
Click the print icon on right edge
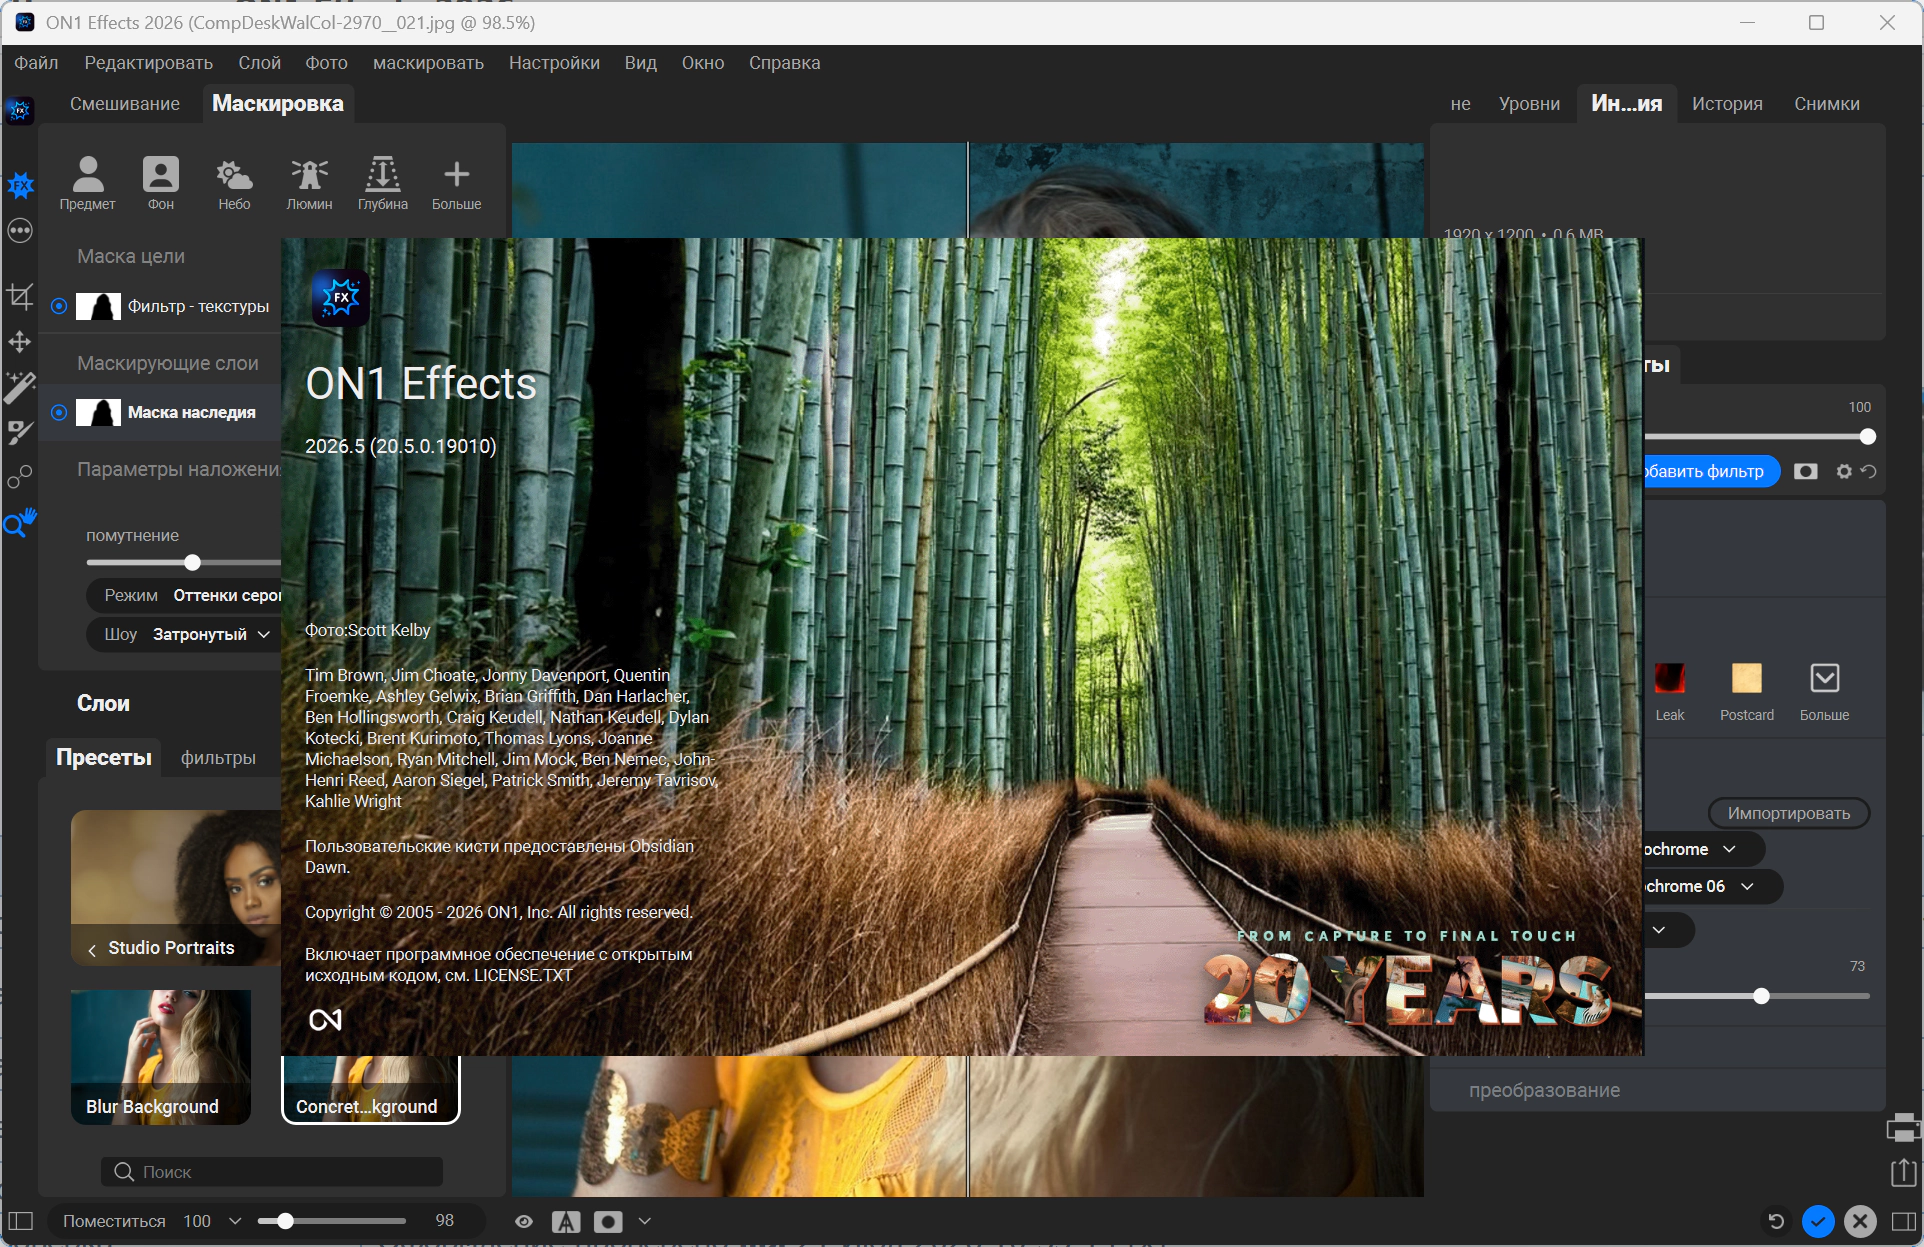tap(1904, 1129)
